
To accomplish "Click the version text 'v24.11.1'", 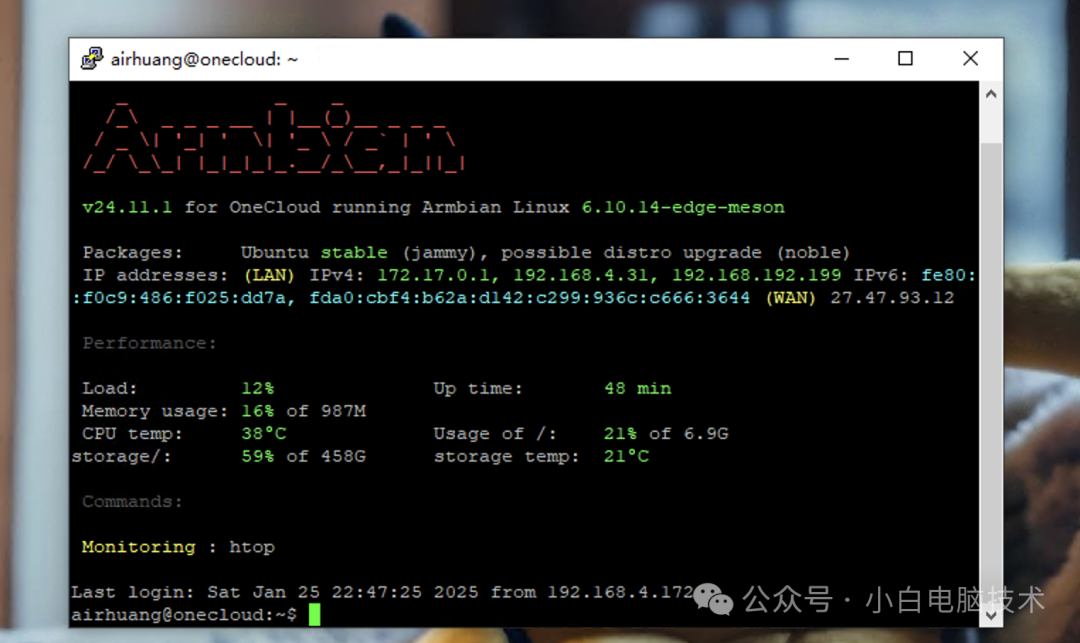I will (127, 207).
